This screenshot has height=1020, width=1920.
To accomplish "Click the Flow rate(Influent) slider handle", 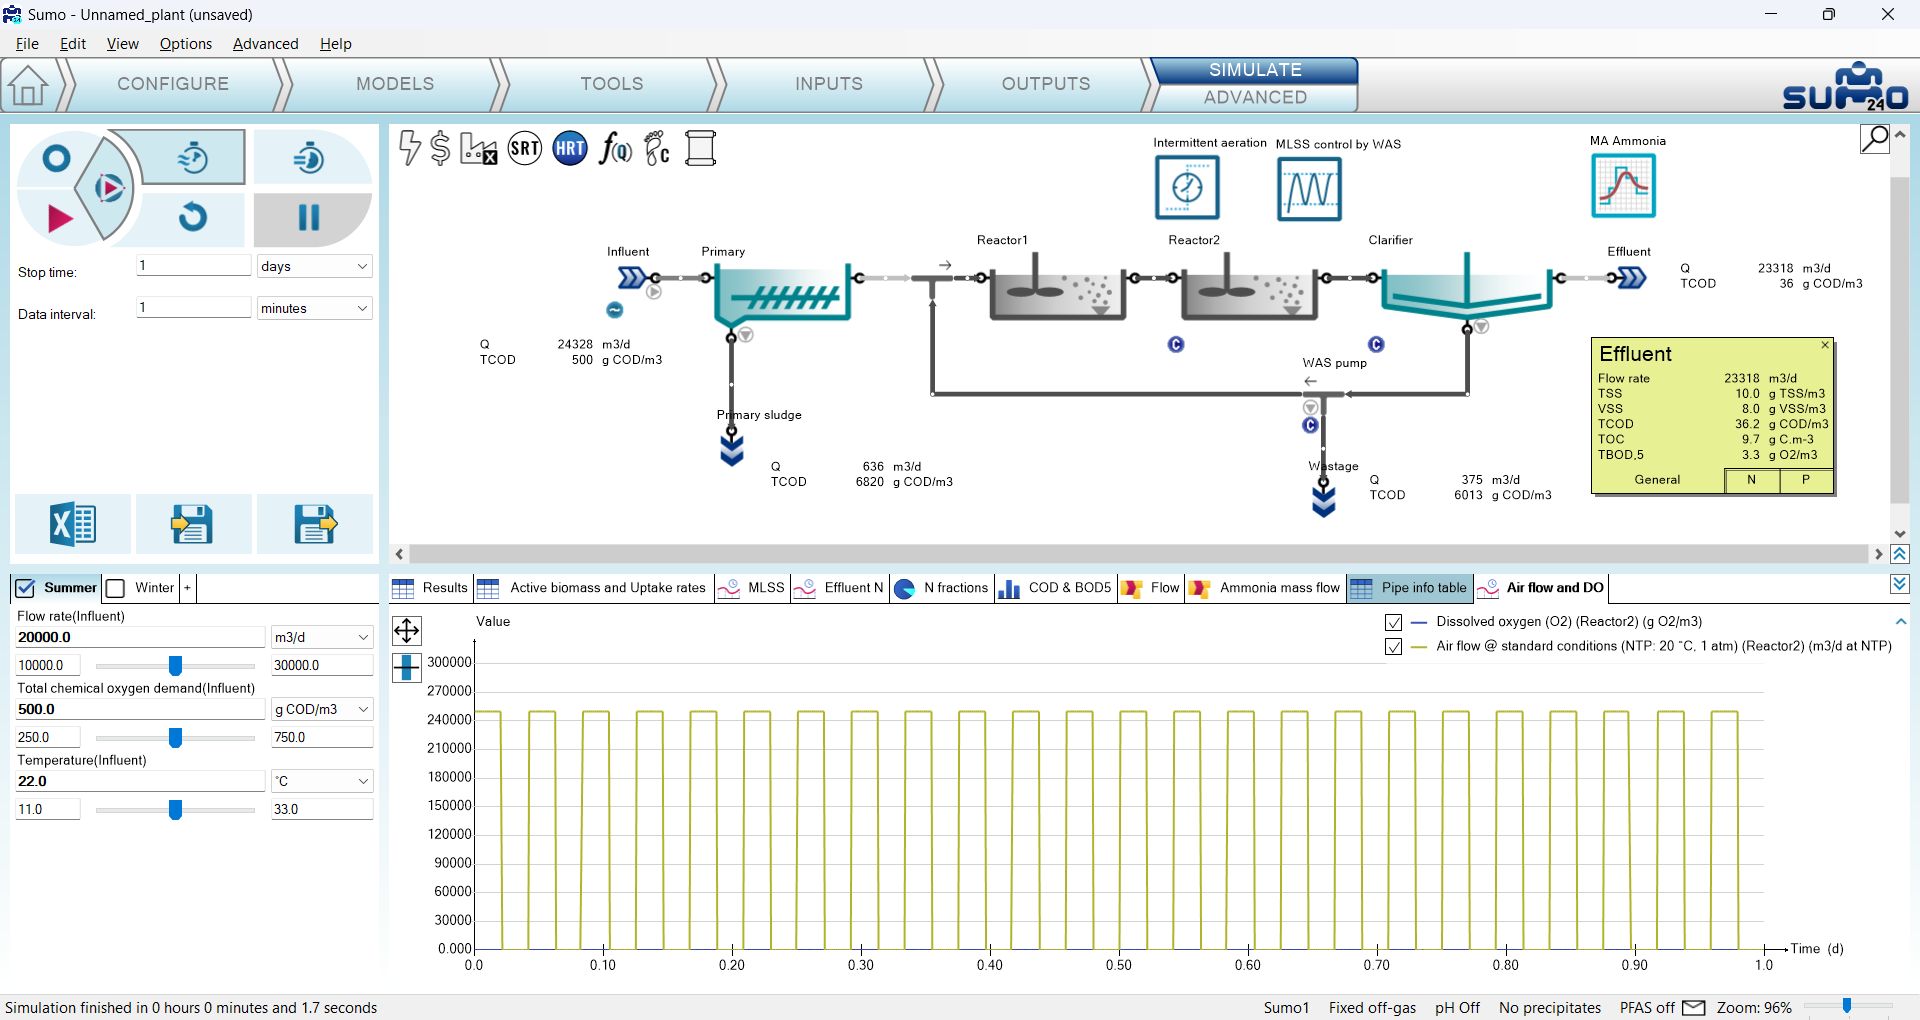I will [x=176, y=666].
